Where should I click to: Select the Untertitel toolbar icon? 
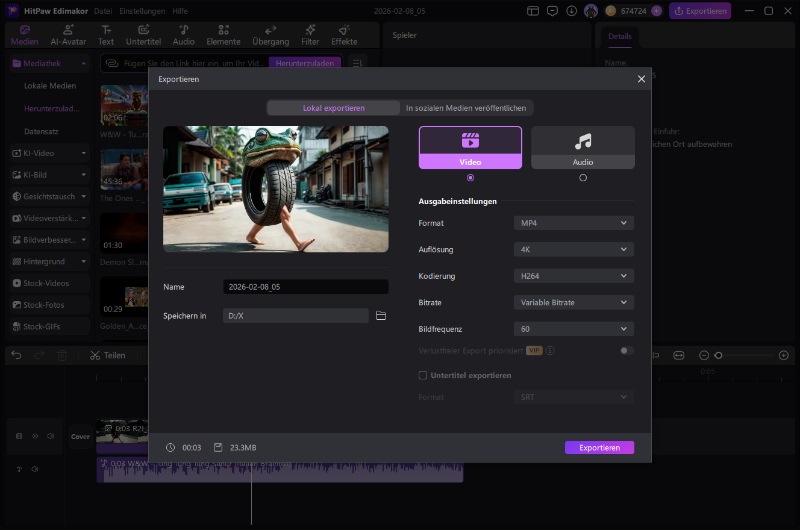point(144,35)
